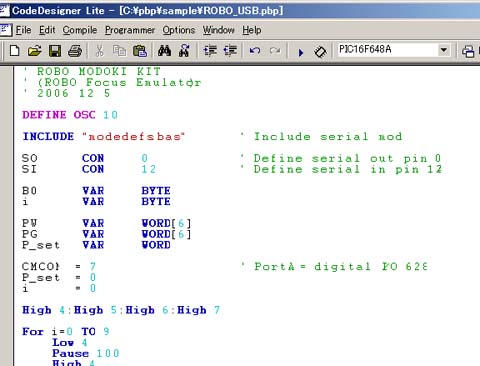Open the Window menu
480x366 pixels.
[219, 30]
